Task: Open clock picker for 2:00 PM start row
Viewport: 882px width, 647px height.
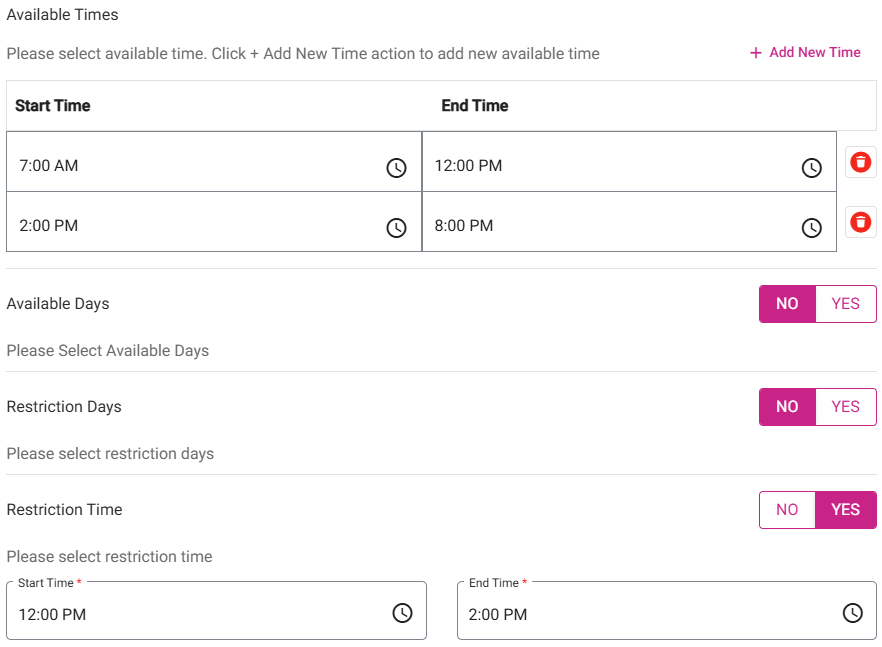Action: click(397, 228)
